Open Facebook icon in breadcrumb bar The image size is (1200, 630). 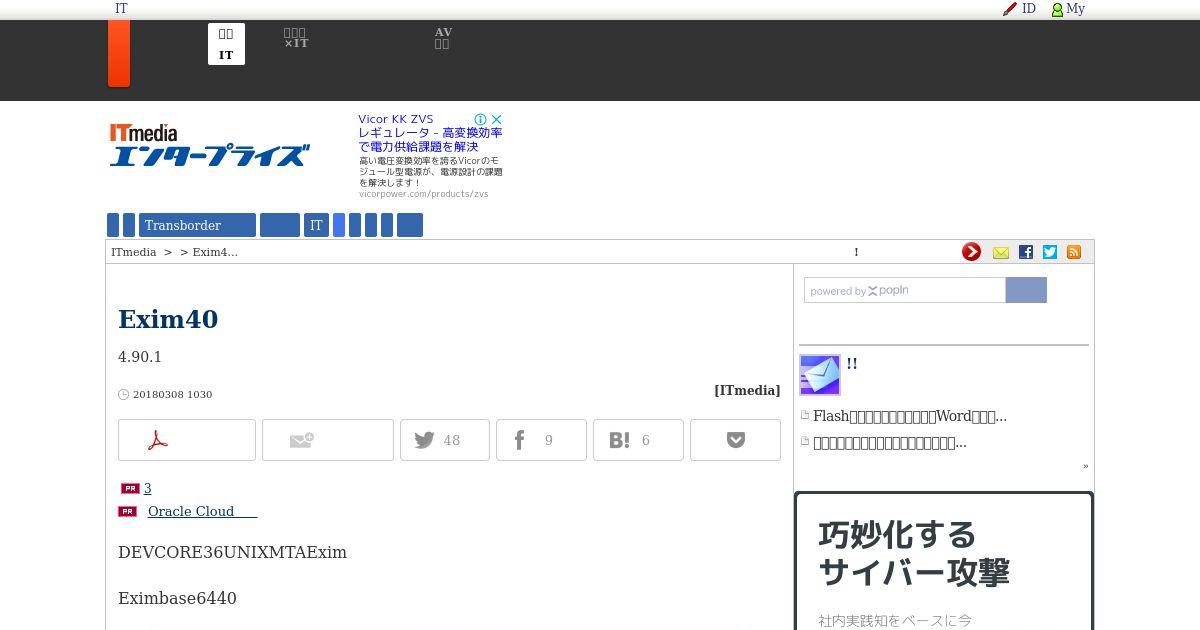[x=1026, y=252]
